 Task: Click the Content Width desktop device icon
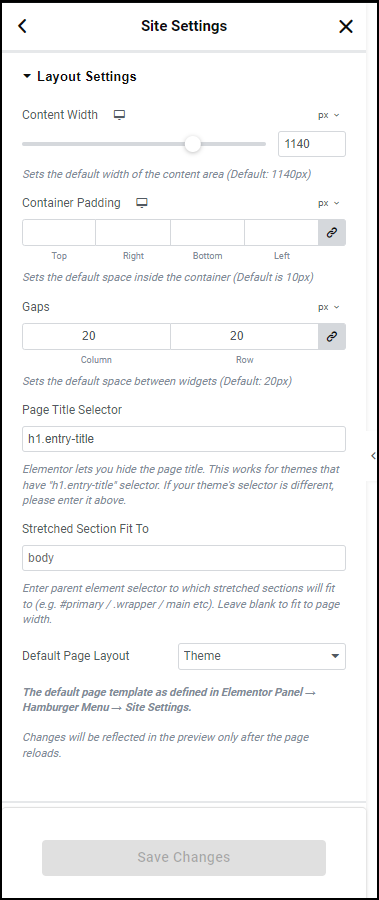coord(119,115)
